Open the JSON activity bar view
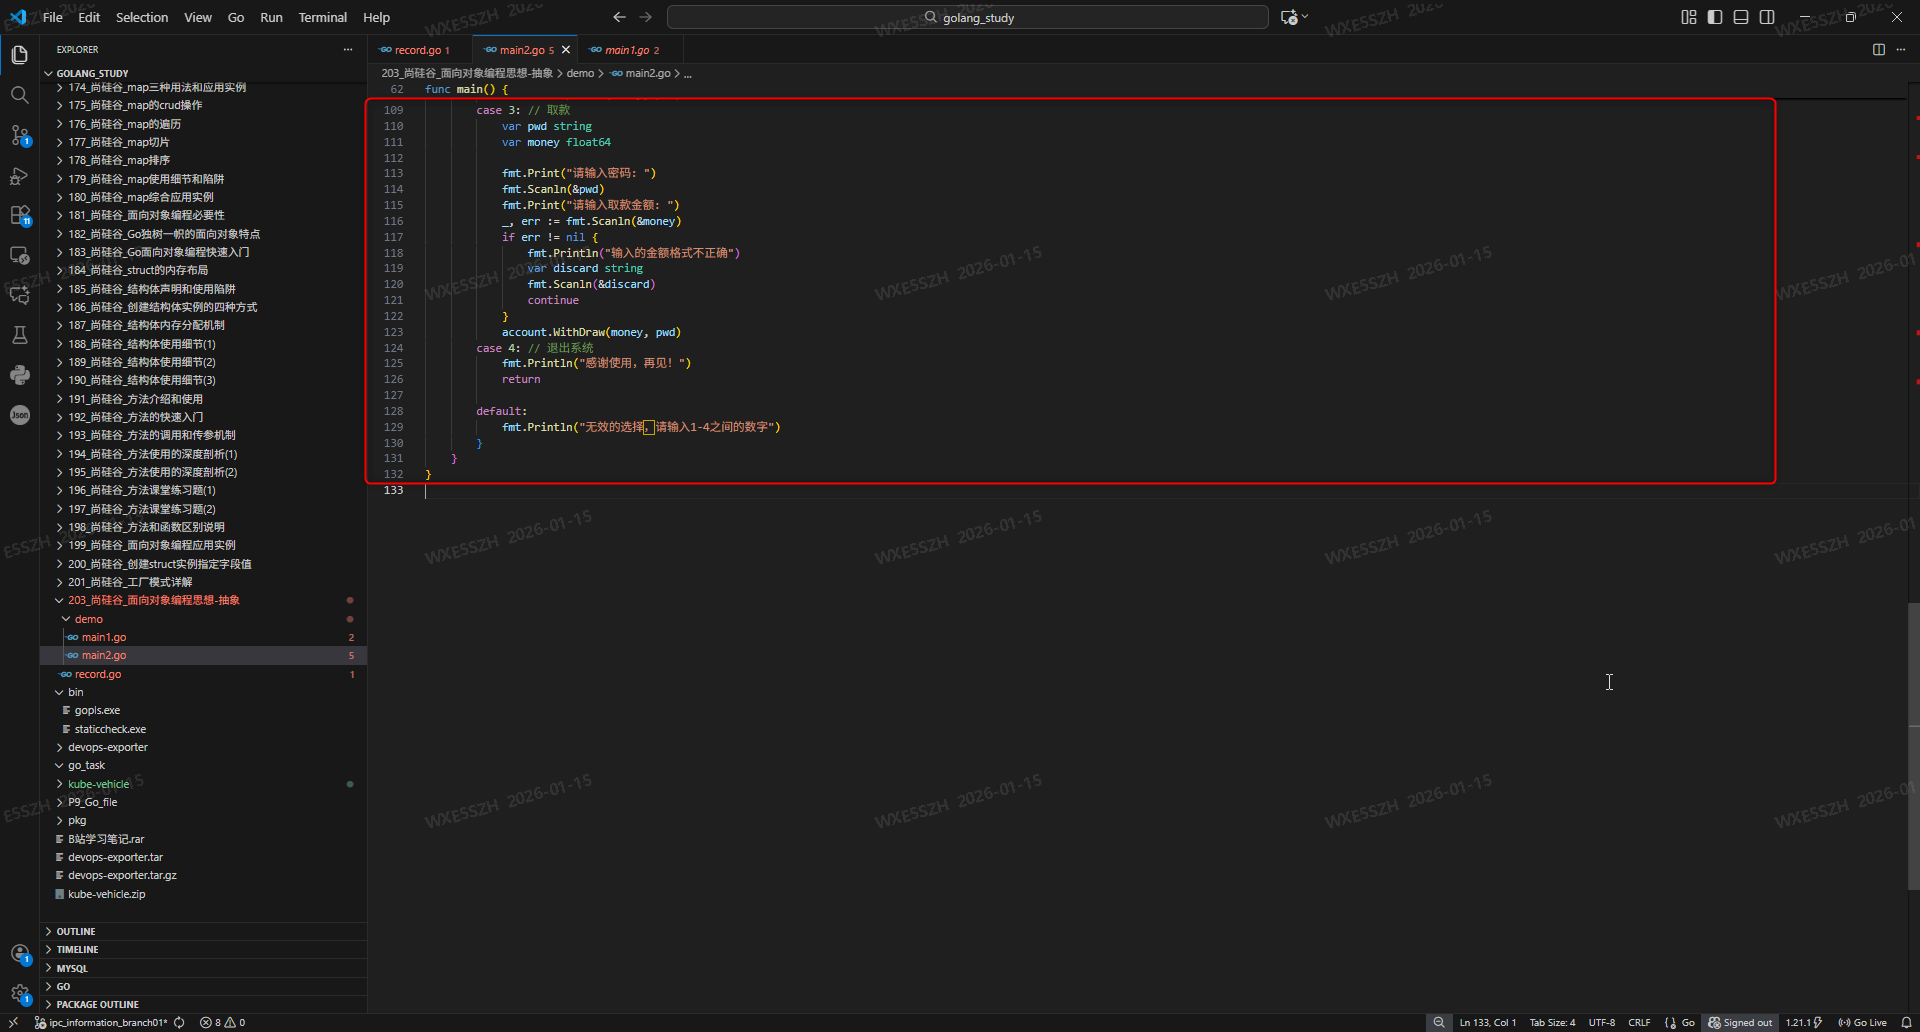Image resolution: width=1920 pixels, height=1032 pixels. pos(20,415)
